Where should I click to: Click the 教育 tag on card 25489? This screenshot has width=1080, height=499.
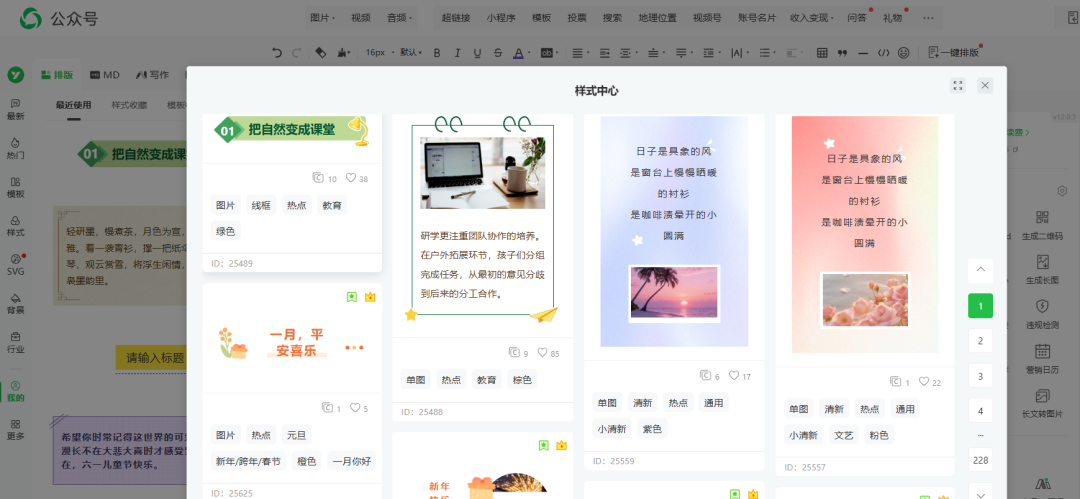coord(332,205)
